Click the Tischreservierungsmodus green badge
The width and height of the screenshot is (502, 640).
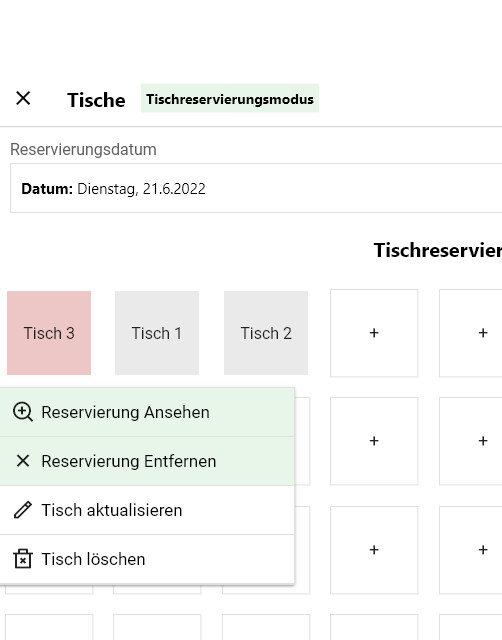click(x=230, y=98)
